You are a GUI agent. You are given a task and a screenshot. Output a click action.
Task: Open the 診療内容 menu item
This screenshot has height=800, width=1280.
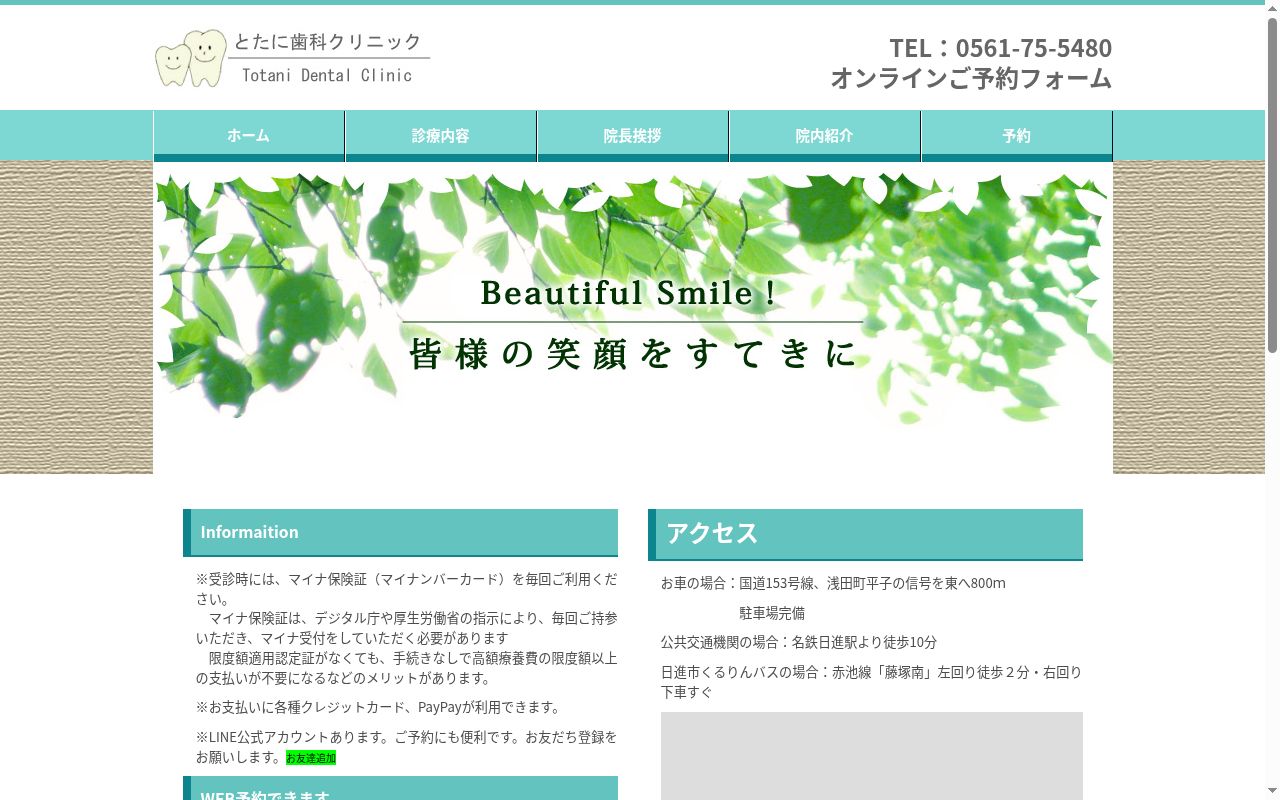(x=441, y=136)
